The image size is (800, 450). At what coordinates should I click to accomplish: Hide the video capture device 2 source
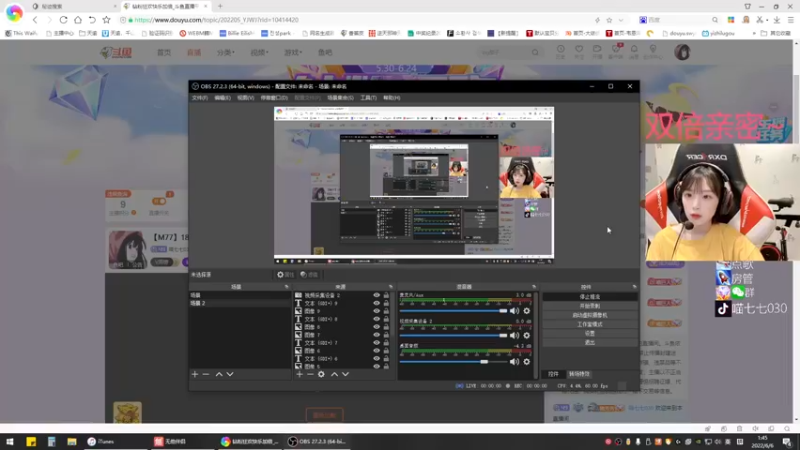377,295
